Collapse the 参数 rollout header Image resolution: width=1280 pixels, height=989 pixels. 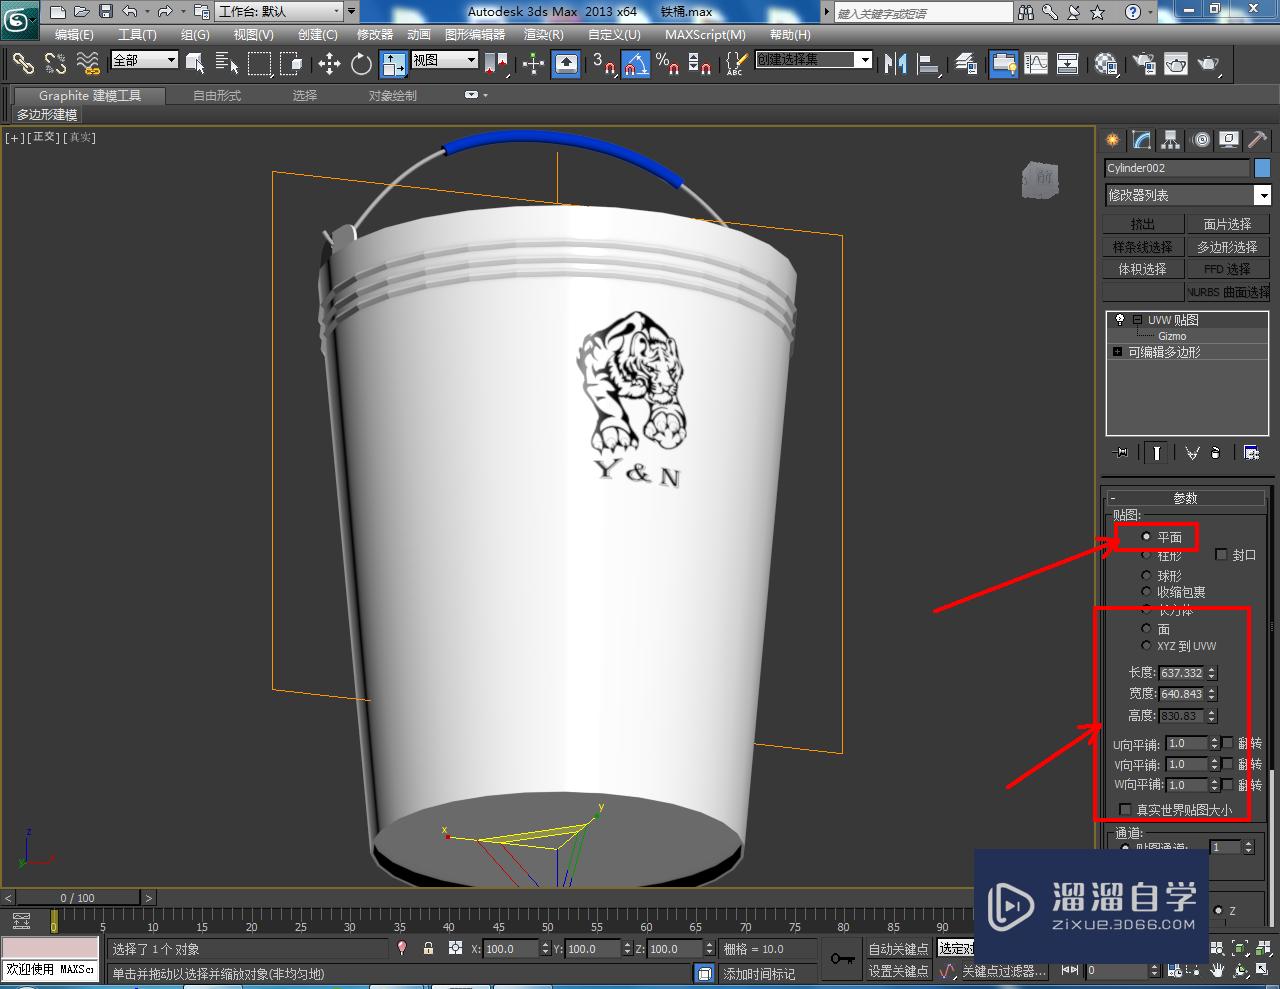1185,498
